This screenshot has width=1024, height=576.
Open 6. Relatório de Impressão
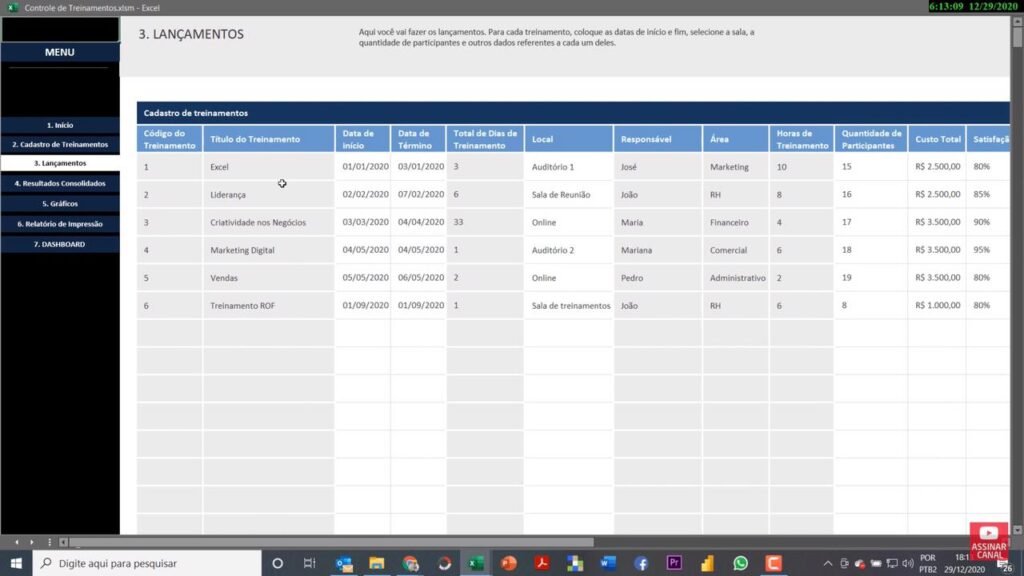pos(60,224)
